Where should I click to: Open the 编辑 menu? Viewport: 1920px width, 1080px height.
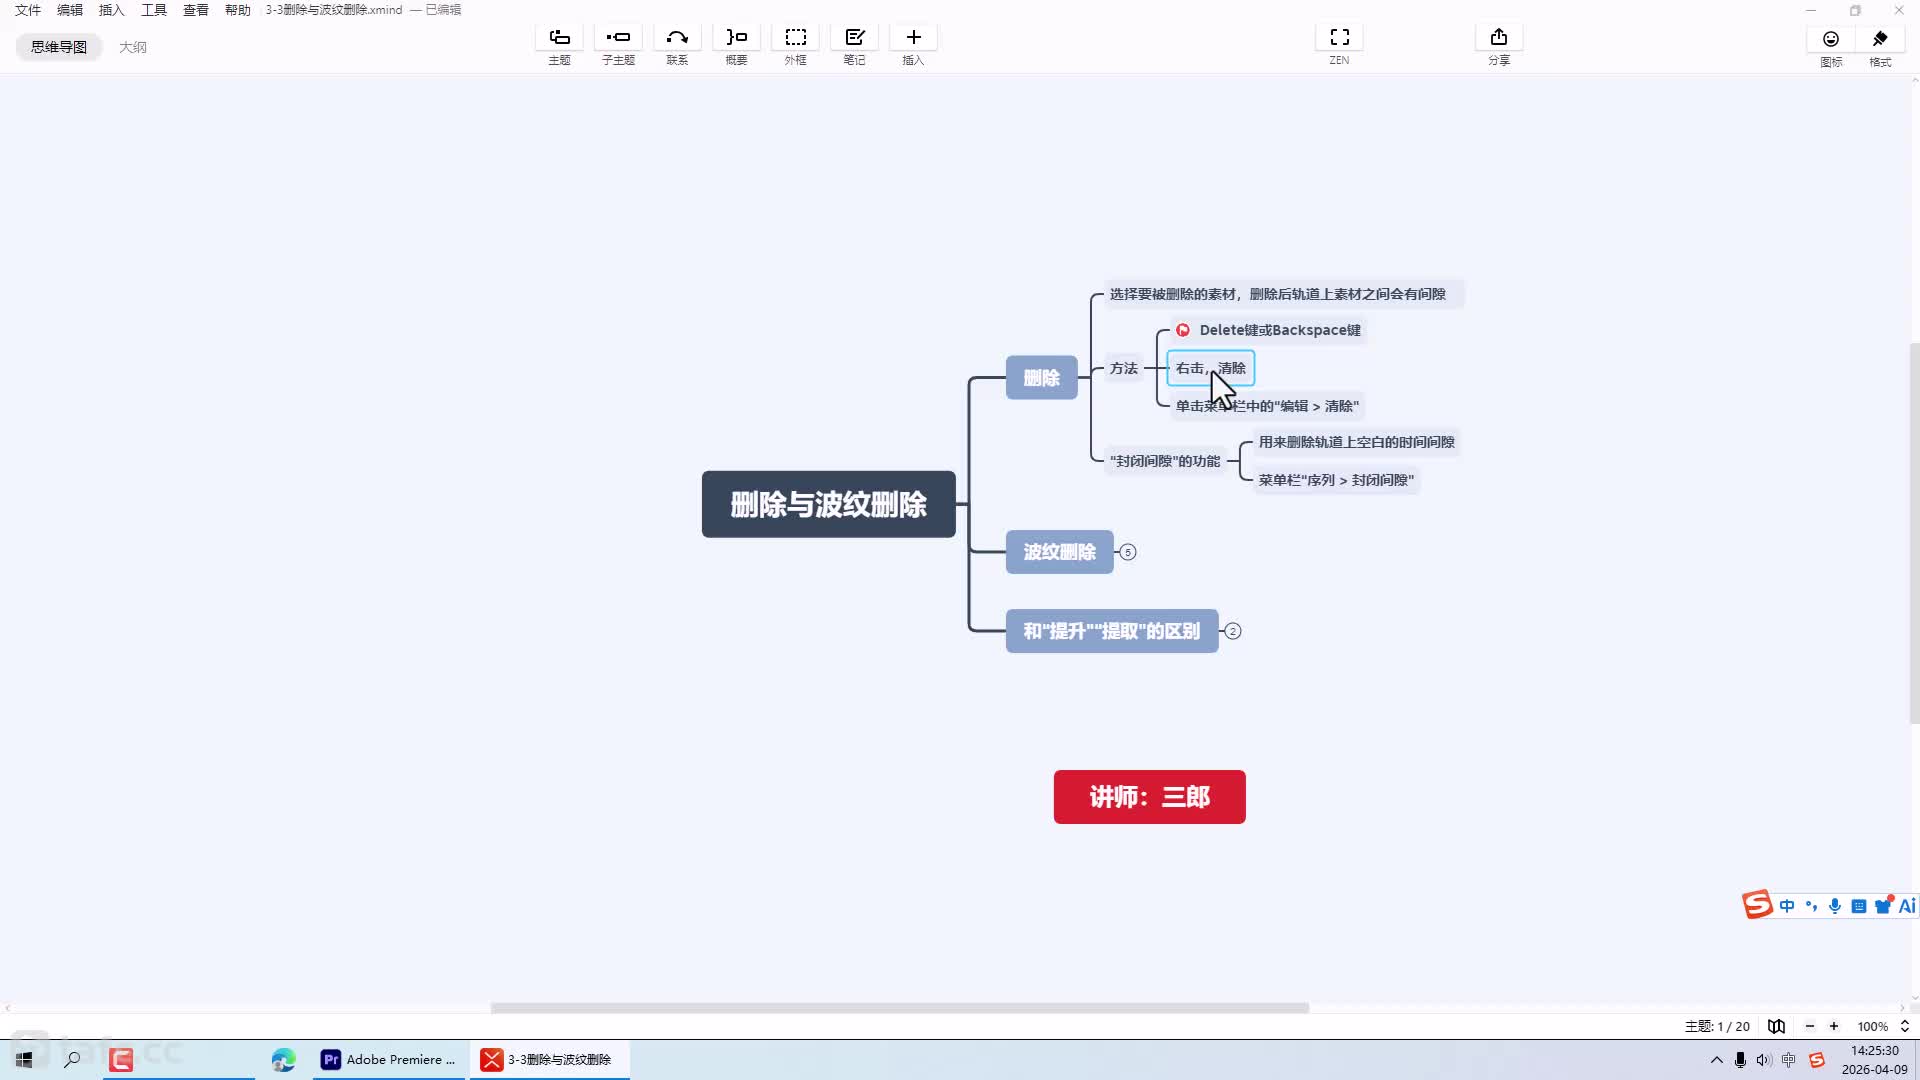pyautogui.click(x=70, y=10)
